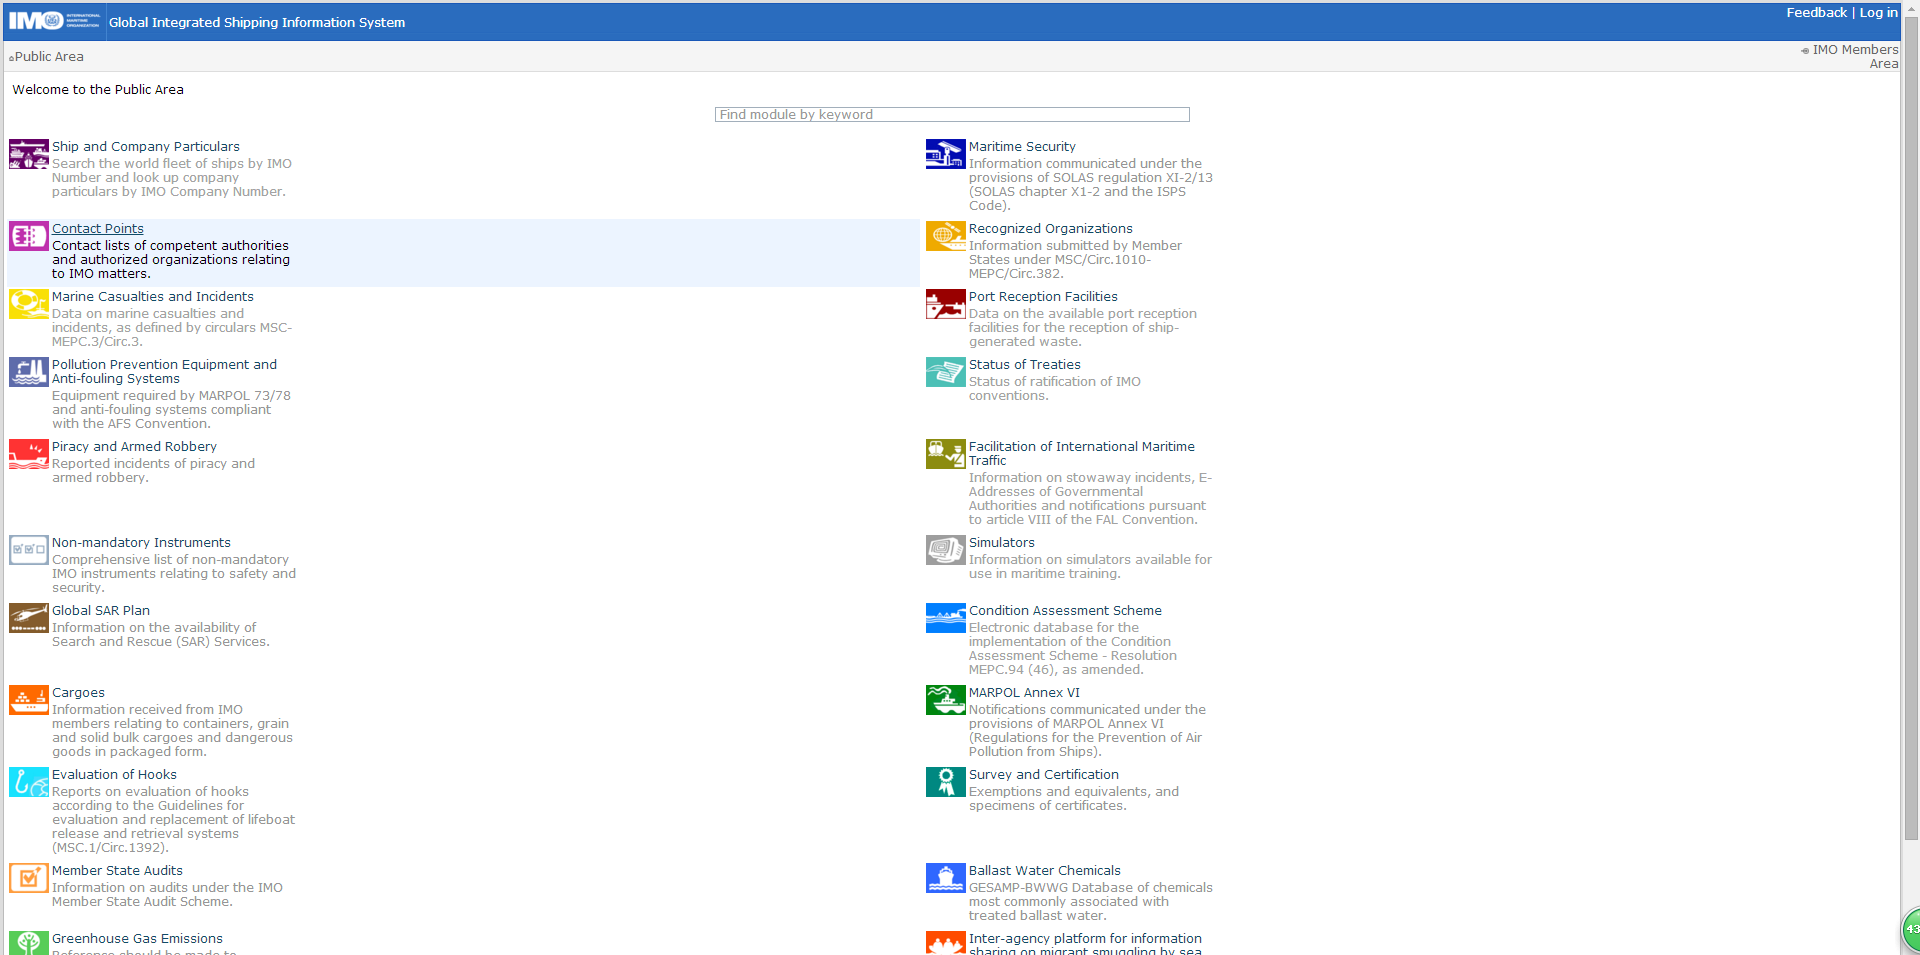1920x955 pixels.
Task: Click the Contact Points magenta icon
Action: click(29, 236)
